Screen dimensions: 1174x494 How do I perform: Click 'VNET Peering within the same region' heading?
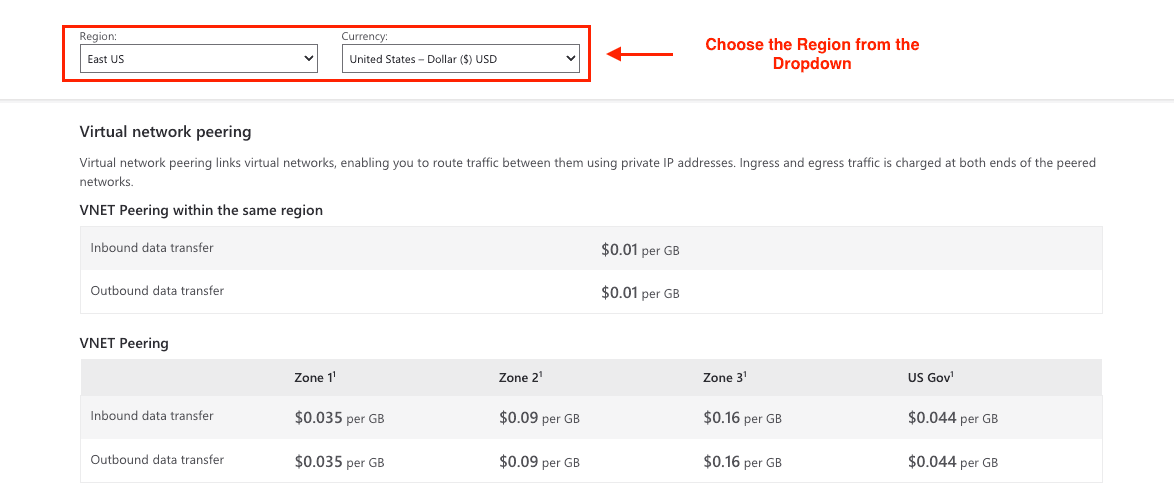click(x=201, y=210)
